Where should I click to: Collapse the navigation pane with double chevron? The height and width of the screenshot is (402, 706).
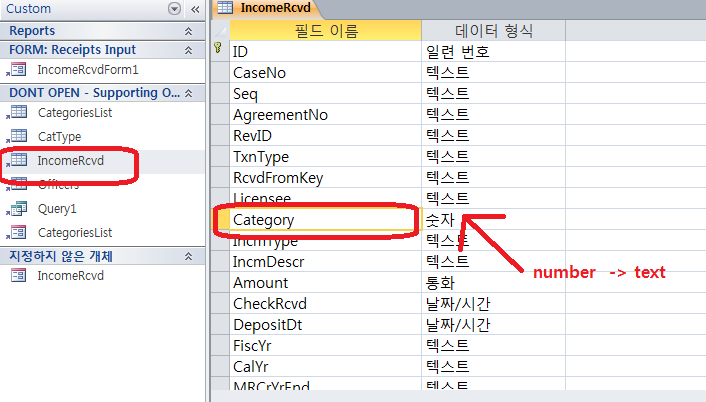click(x=195, y=9)
